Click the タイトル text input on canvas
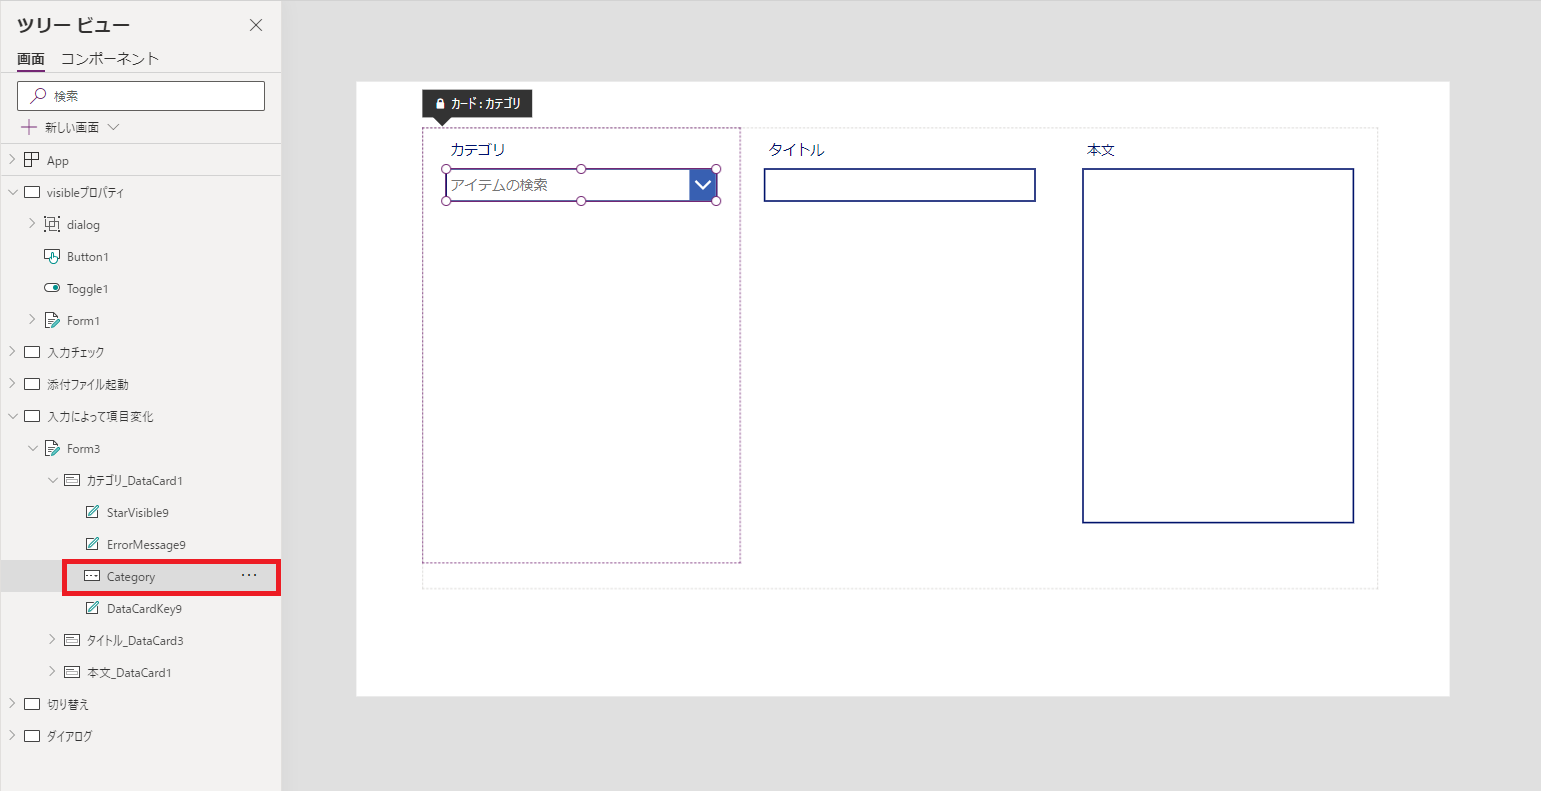The width and height of the screenshot is (1541, 791). click(x=900, y=185)
